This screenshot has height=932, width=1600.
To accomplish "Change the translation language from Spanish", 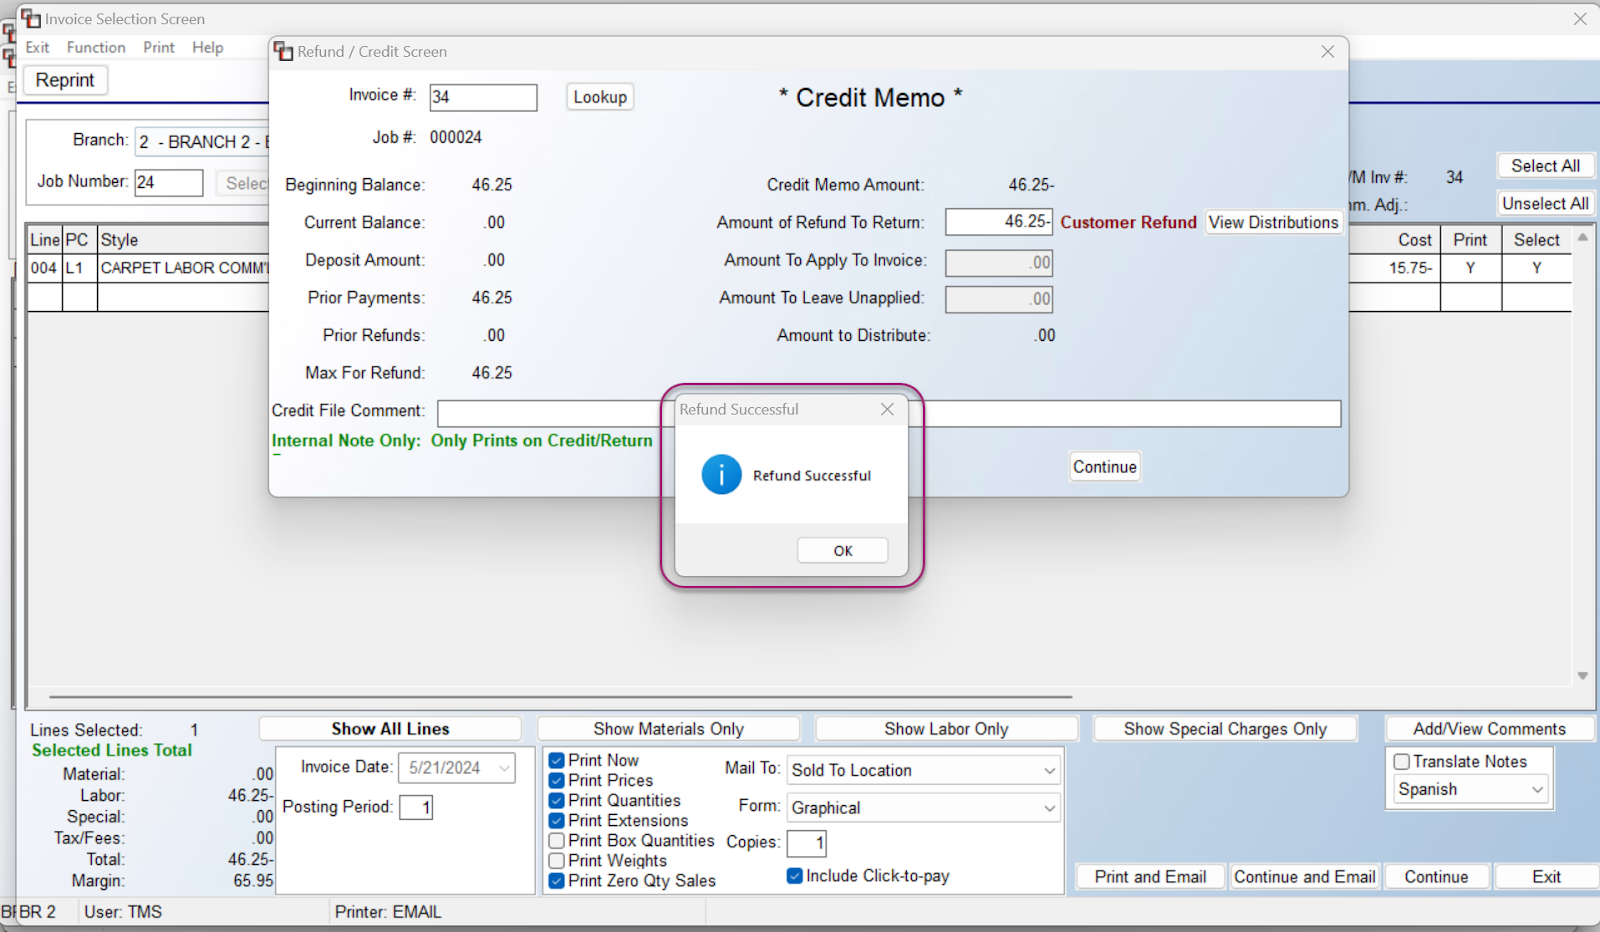I will click(x=1536, y=789).
